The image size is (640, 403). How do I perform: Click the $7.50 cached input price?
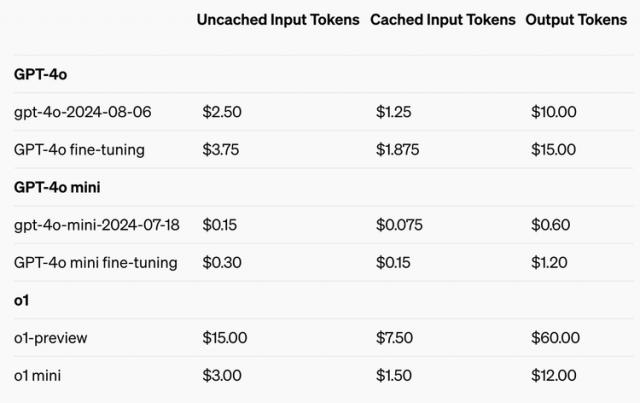tap(395, 338)
